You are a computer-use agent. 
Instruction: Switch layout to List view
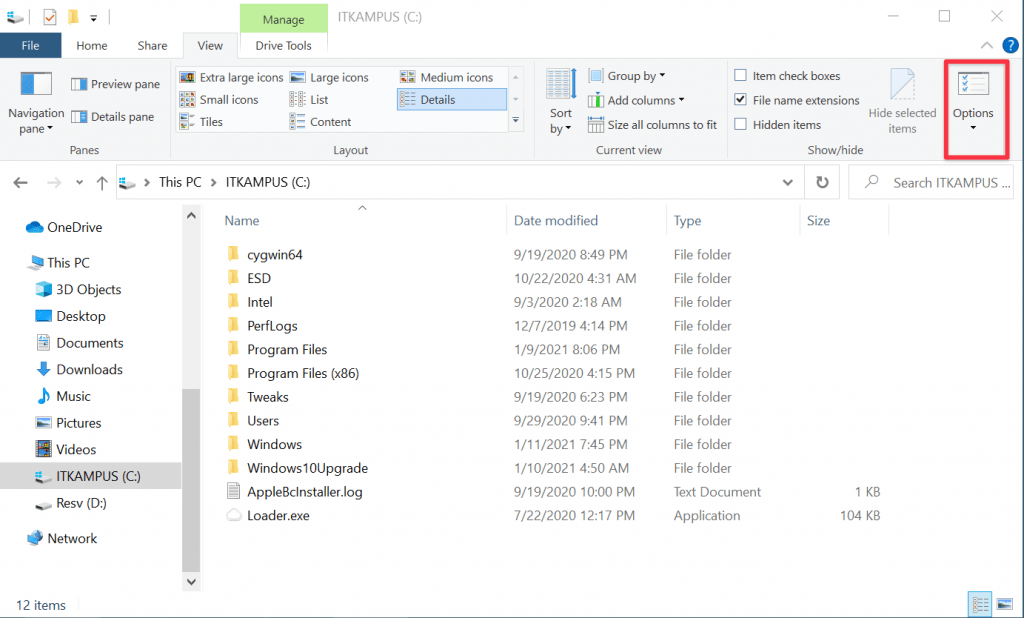pyautogui.click(x=309, y=99)
